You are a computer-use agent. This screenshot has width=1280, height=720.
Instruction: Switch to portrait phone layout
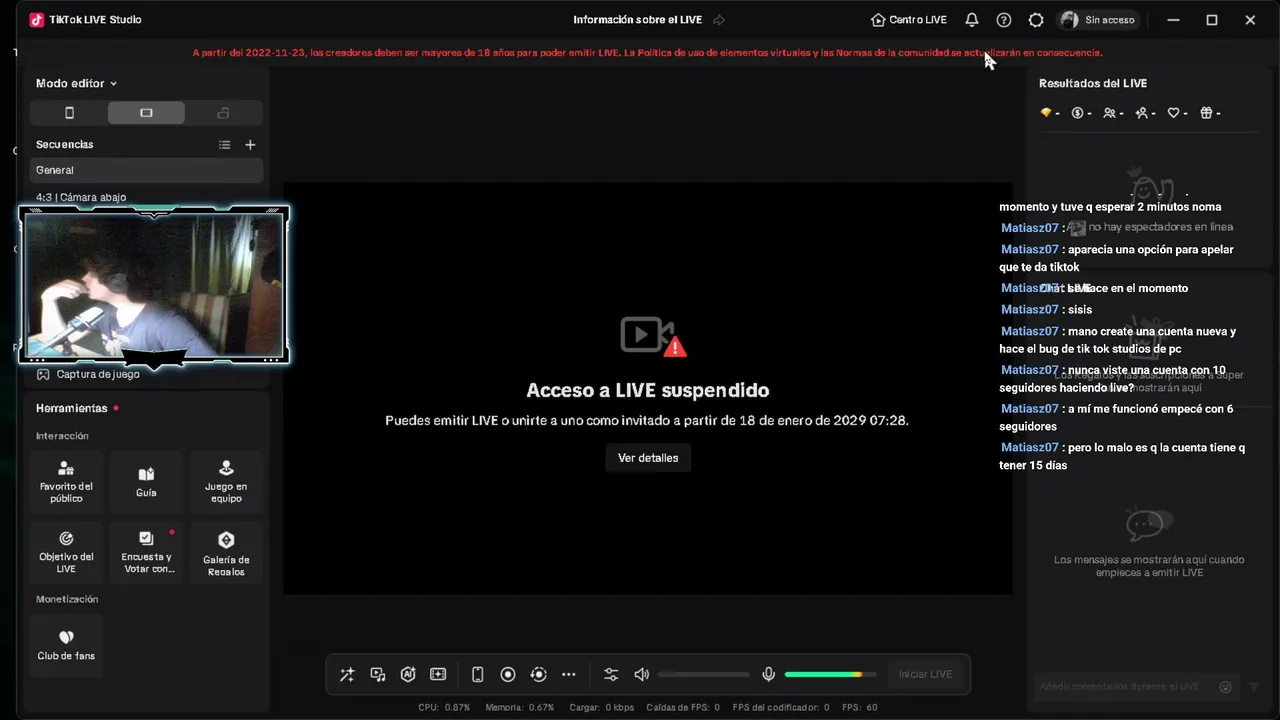(x=69, y=113)
